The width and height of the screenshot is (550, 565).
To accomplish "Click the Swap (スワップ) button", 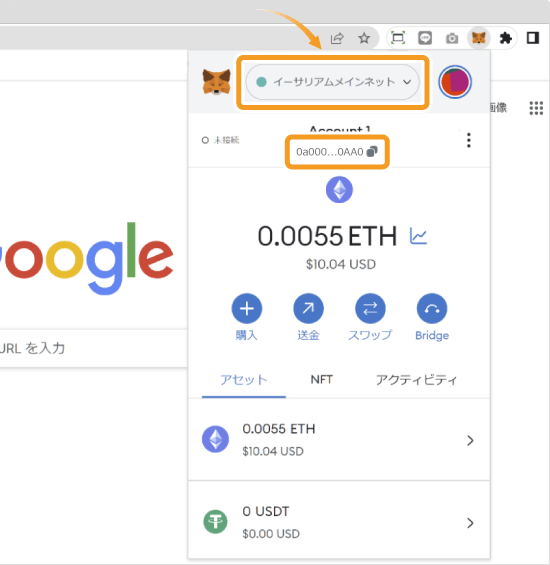I will (x=370, y=308).
